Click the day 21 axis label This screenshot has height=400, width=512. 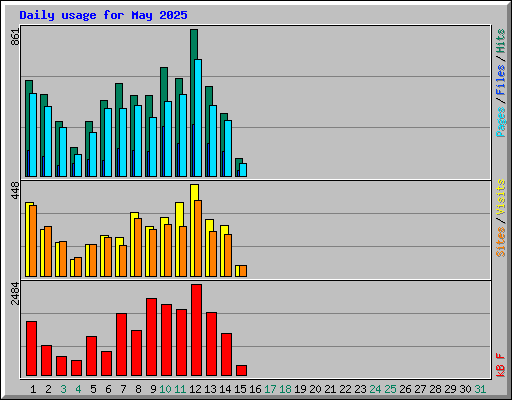[x=330, y=389]
